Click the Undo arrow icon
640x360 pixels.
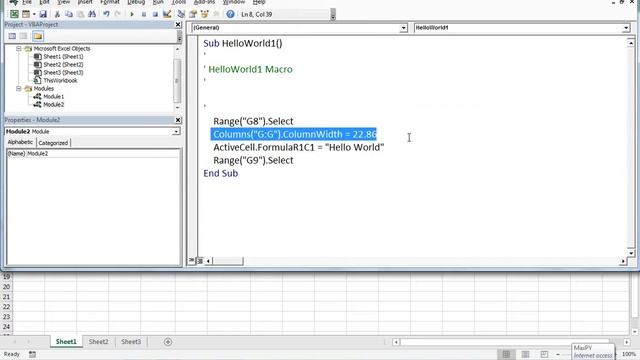point(106,14)
